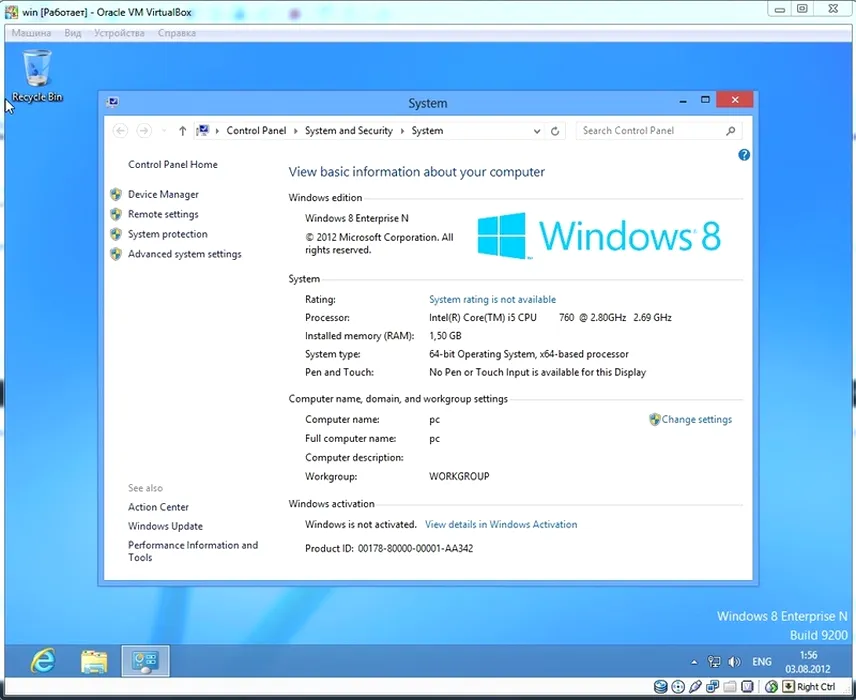The height and width of the screenshot is (700, 856).
Task: Refresh the System control panel page
Action: [x=555, y=131]
